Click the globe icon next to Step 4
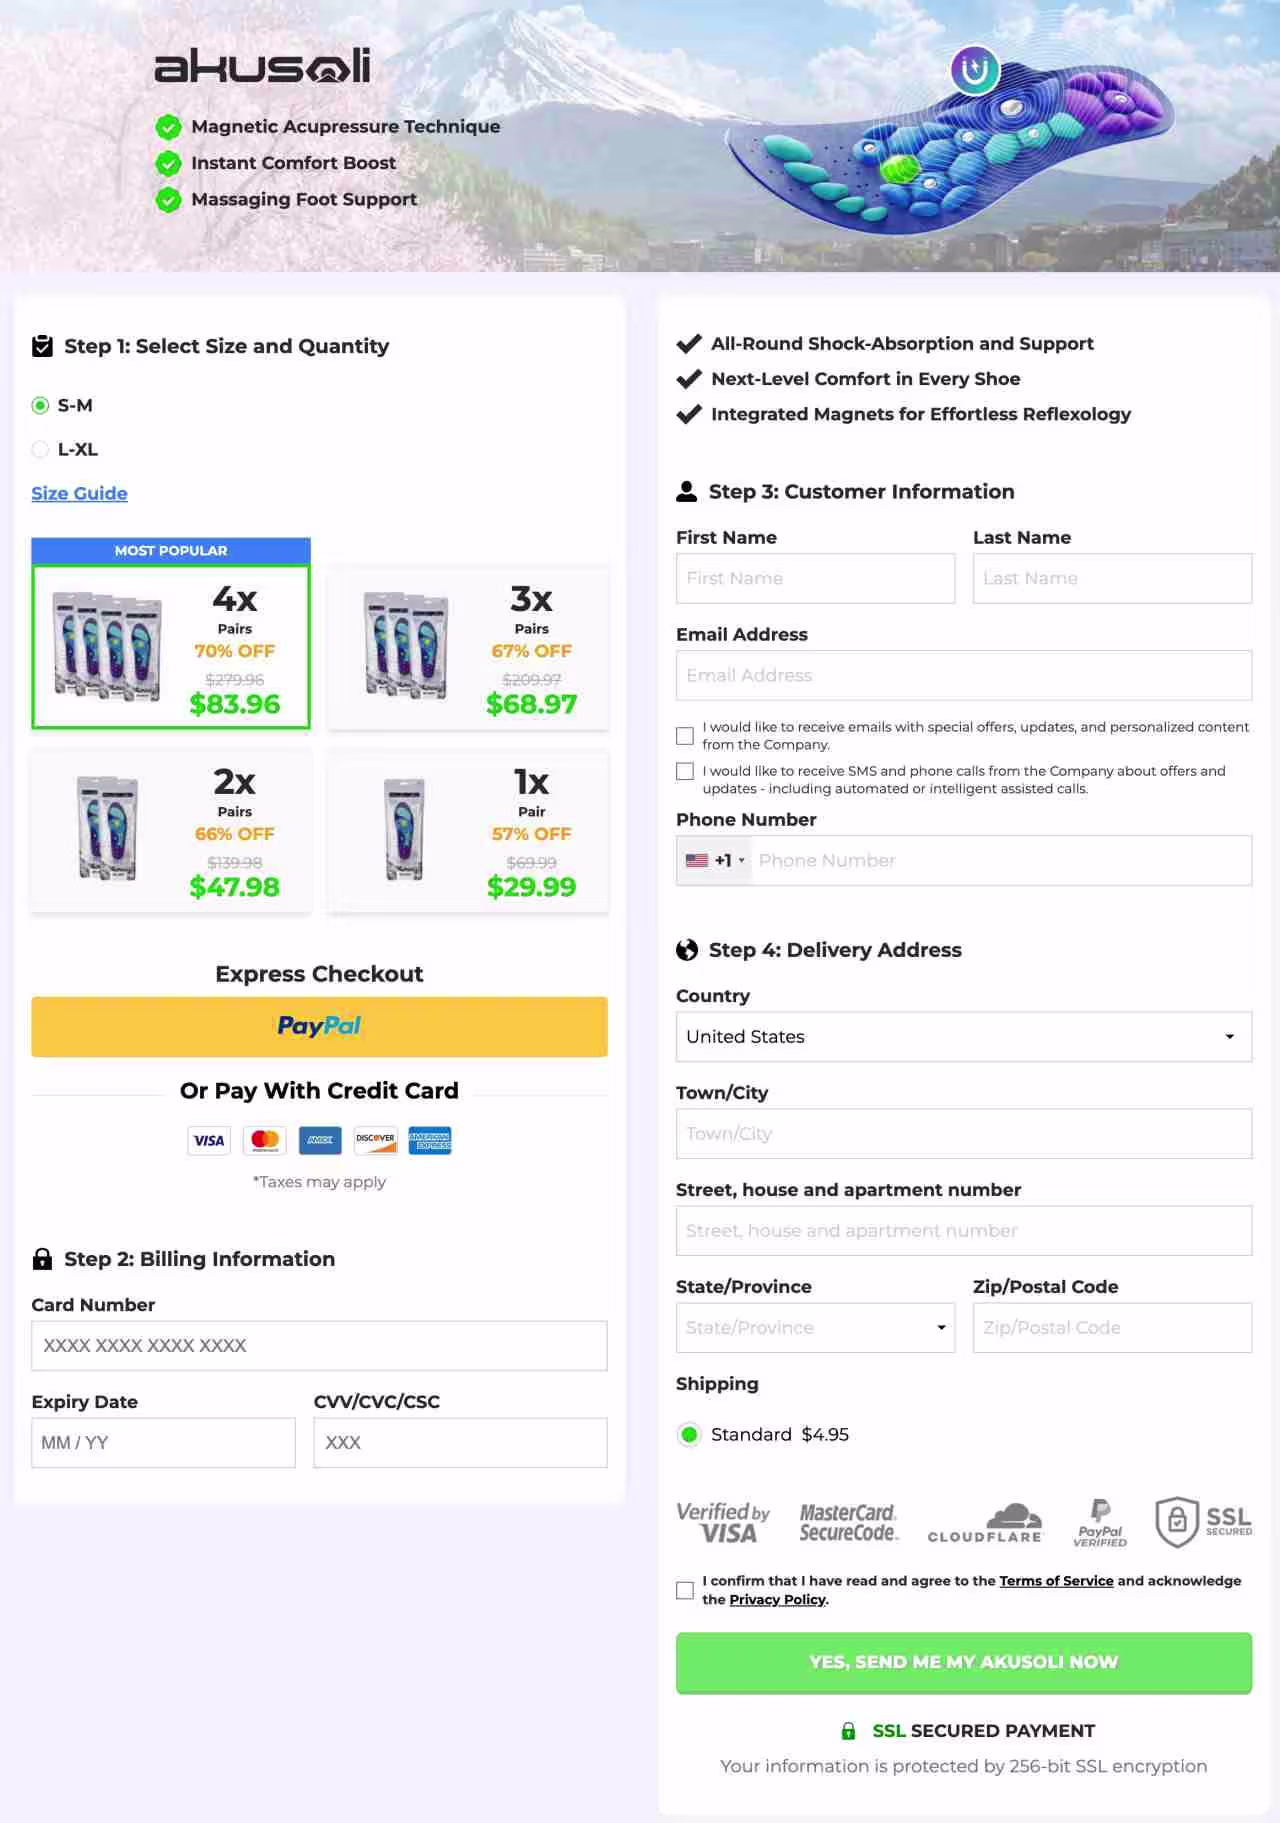Viewport: 1280px width, 1823px height. pos(687,950)
